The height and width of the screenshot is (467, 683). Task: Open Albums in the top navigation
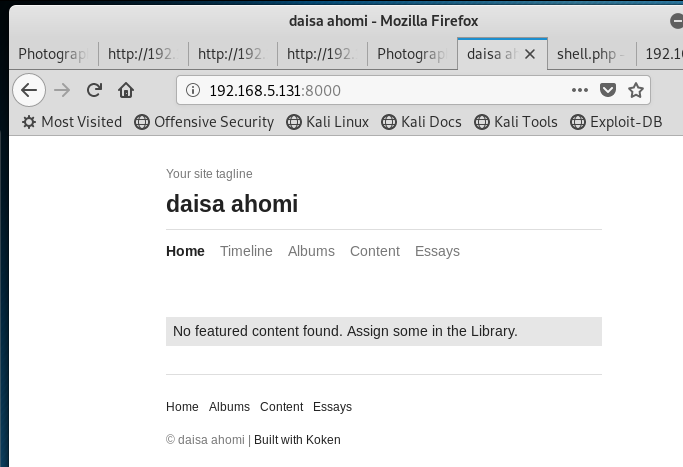pyautogui.click(x=311, y=251)
